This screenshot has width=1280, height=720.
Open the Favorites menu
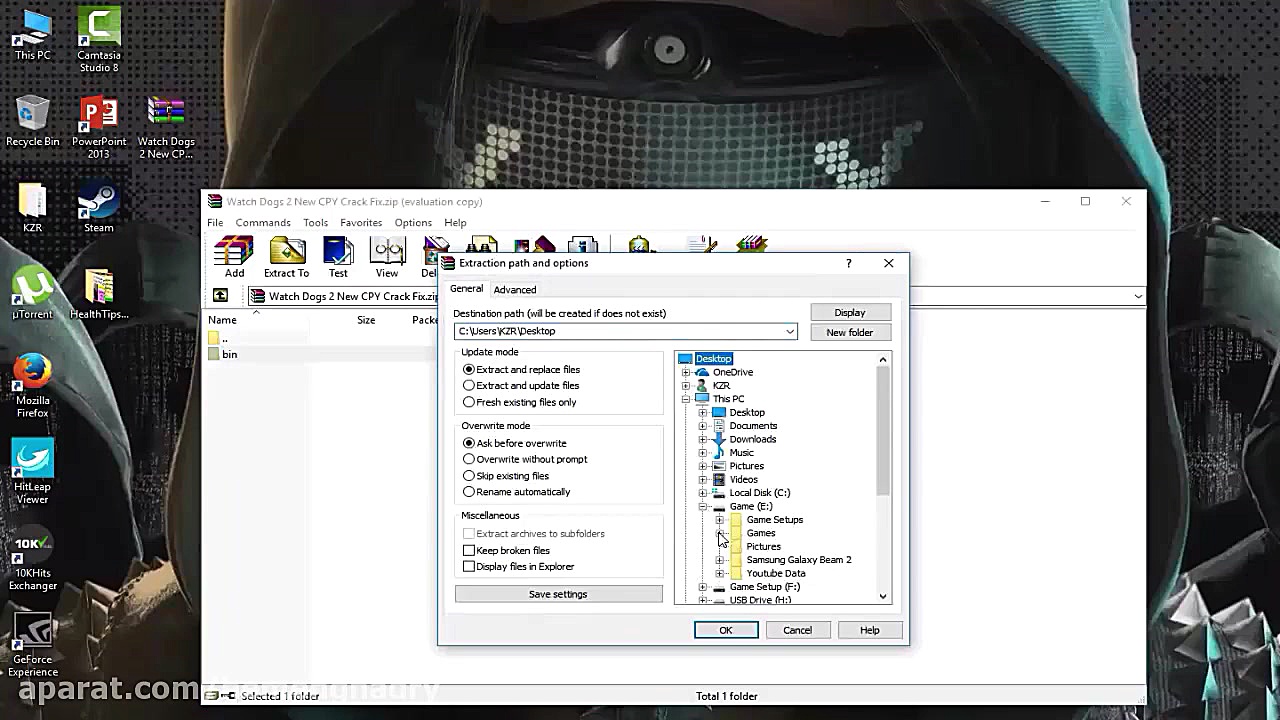pos(361,223)
